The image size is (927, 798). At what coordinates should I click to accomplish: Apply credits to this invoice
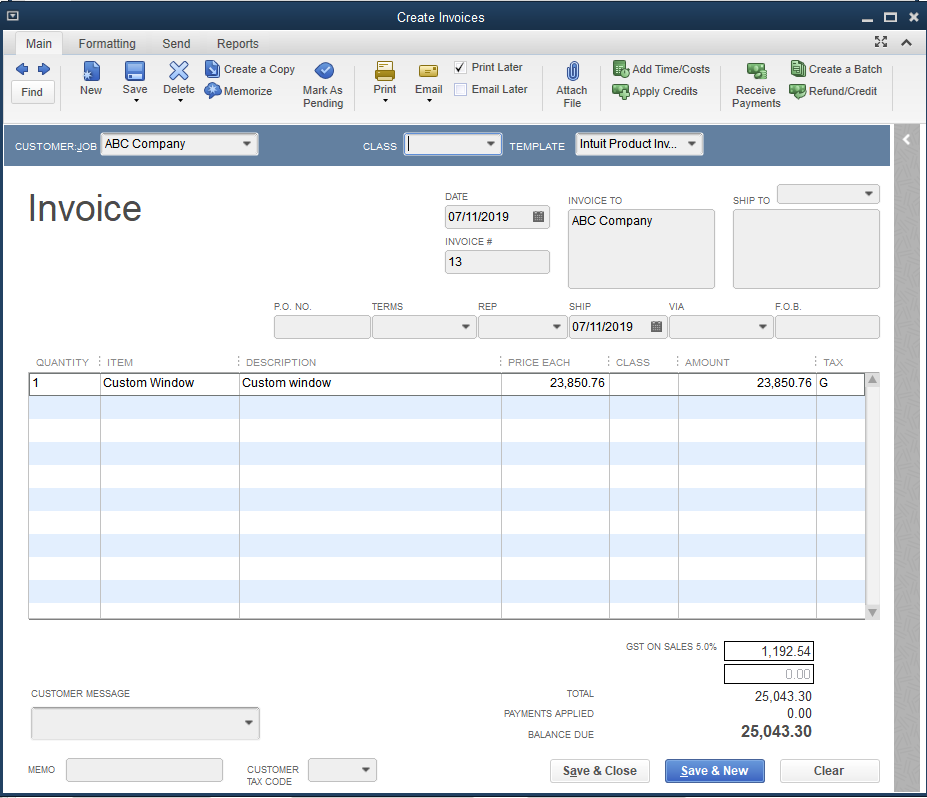[655, 91]
